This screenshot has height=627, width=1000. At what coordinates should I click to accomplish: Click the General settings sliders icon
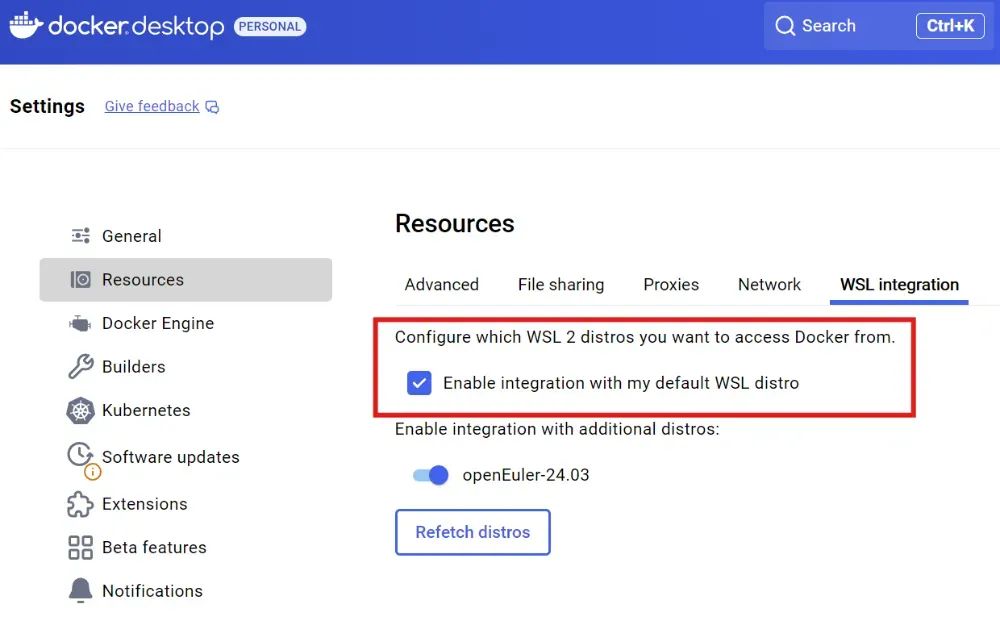pyautogui.click(x=81, y=236)
